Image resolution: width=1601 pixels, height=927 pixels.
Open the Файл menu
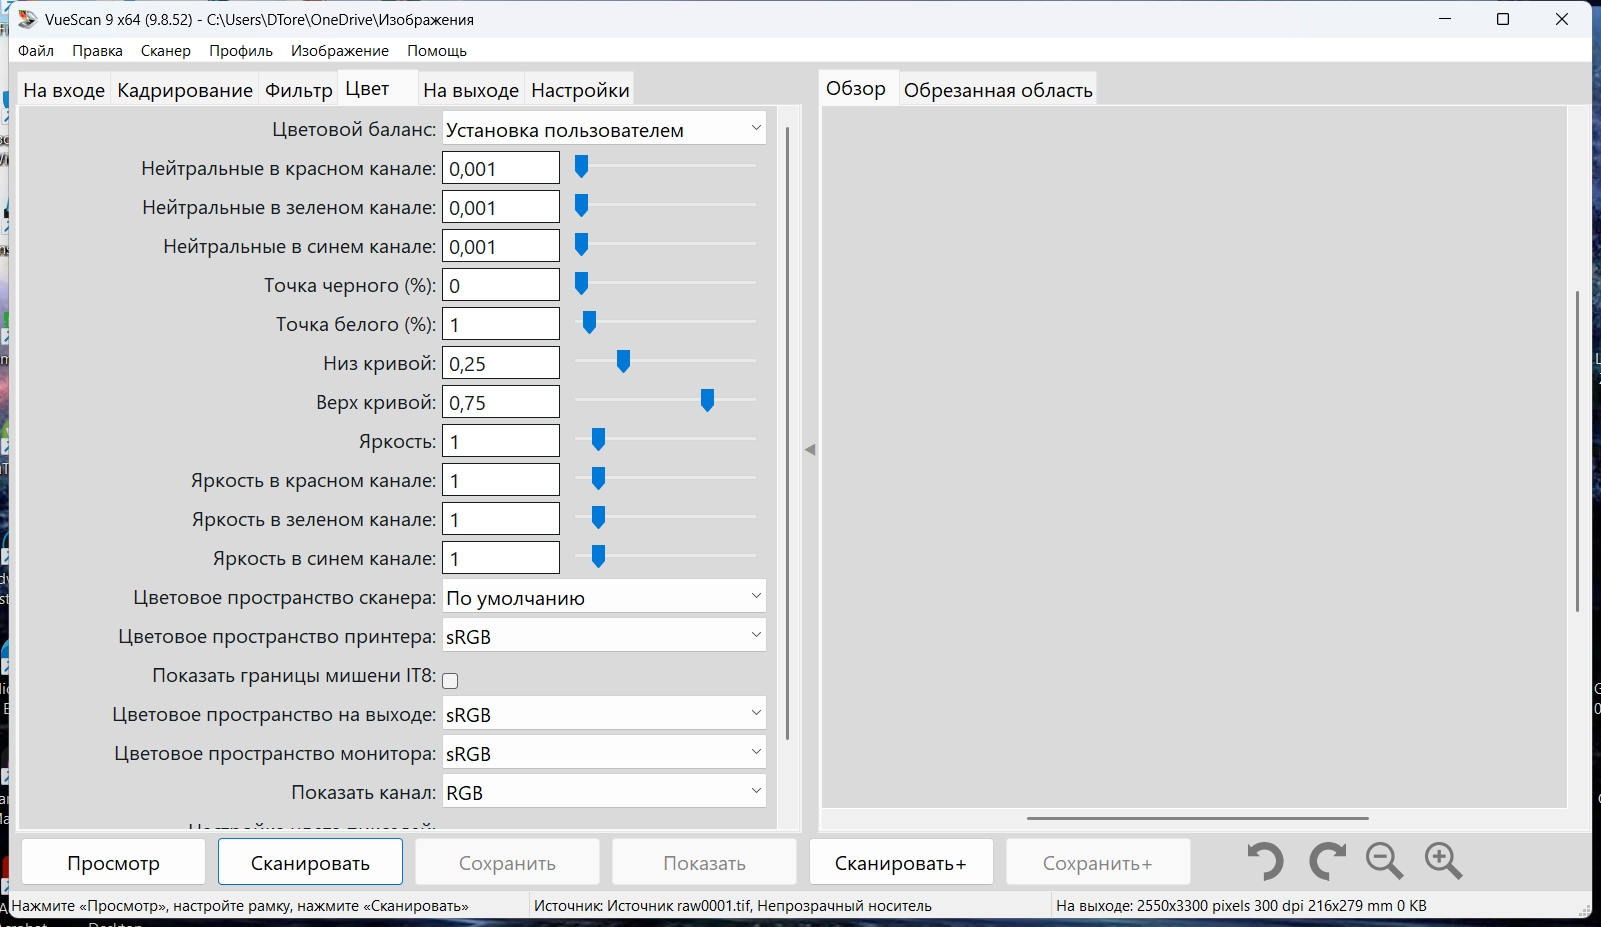pos(36,50)
